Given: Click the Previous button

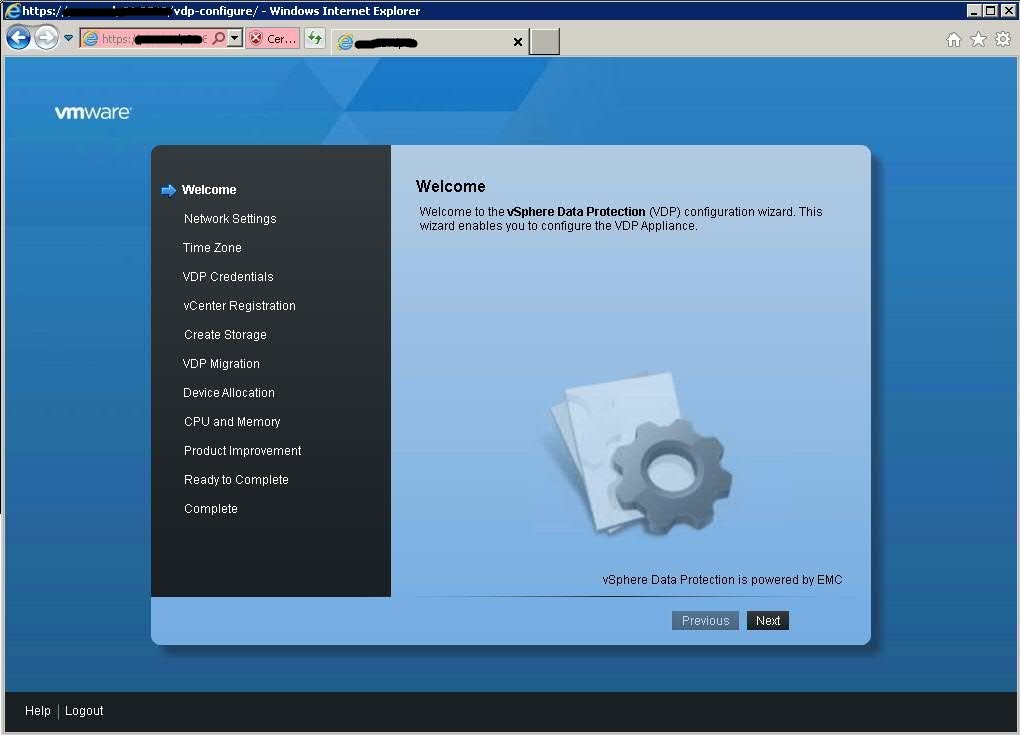Looking at the screenshot, I should (705, 621).
